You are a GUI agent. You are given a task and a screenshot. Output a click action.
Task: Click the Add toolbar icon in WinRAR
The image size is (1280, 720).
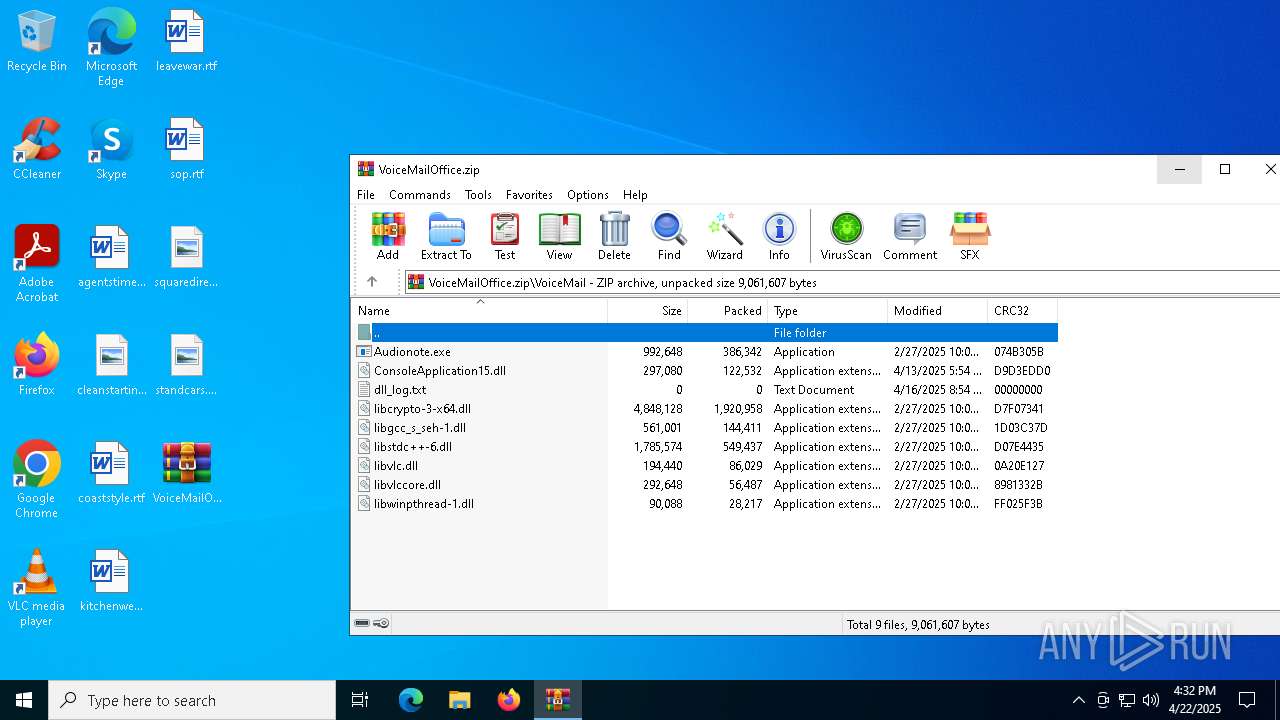388,236
